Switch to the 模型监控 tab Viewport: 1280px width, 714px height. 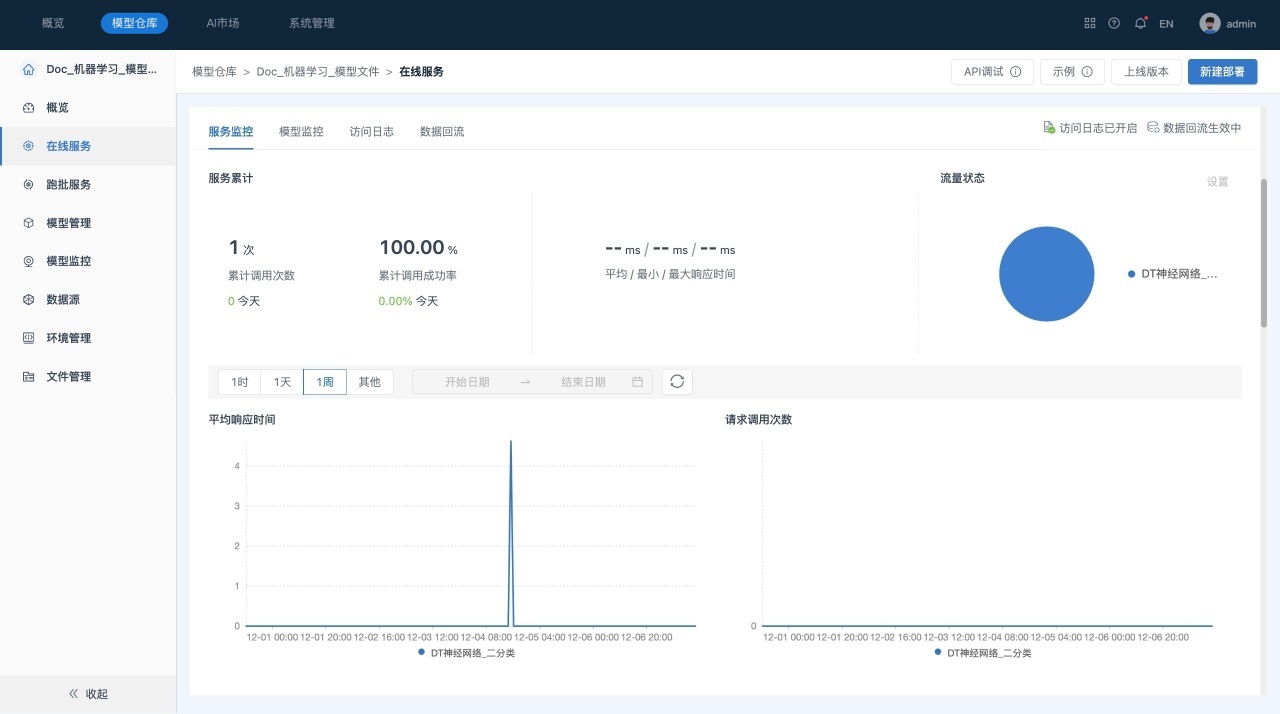[x=301, y=131]
